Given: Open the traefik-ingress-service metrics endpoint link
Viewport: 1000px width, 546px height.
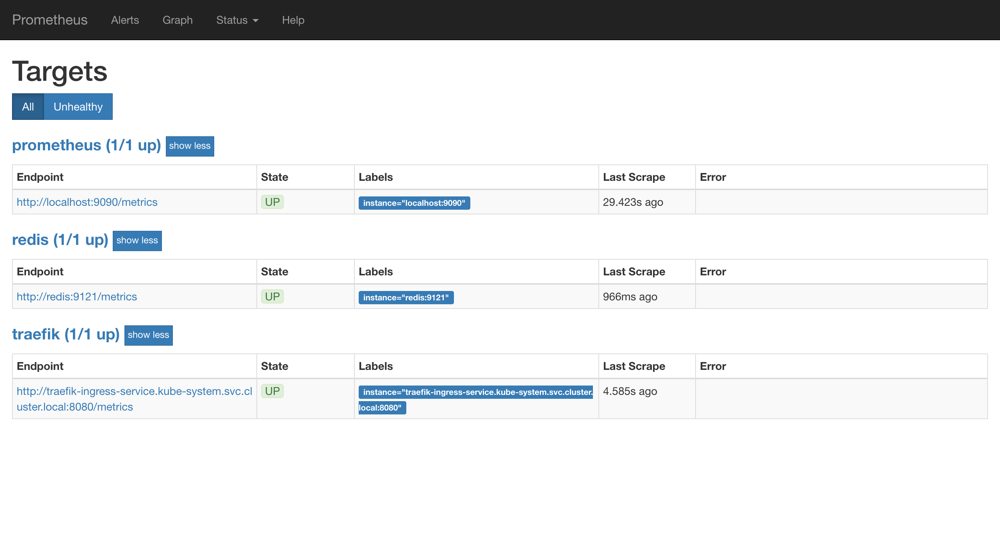Looking at the screenshot, I should coord(135,399).
